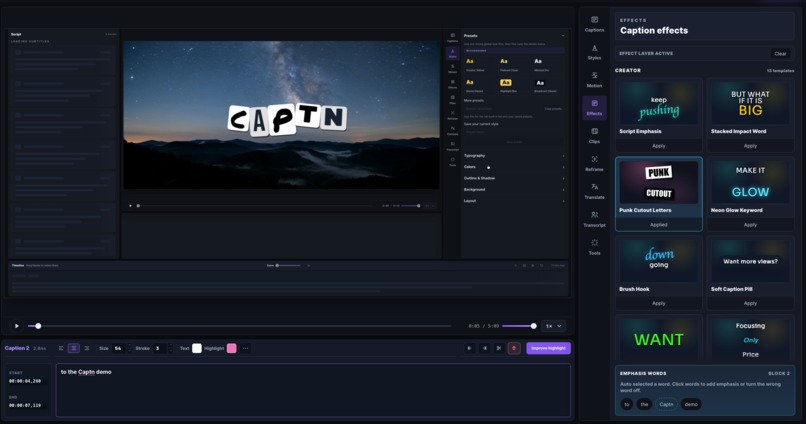Click the End time field 00:00:07,119
Image resolution: width=806 pixels, height=424 pixels.
point(26,405)
